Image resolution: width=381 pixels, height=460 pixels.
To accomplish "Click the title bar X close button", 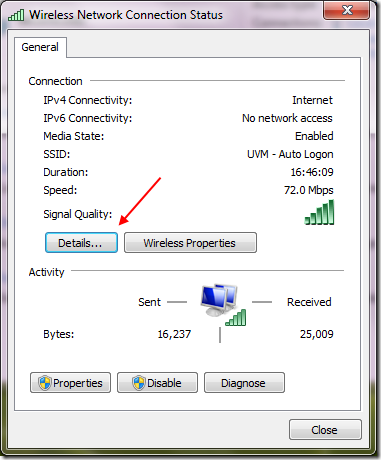I will (x=347, y=10).
